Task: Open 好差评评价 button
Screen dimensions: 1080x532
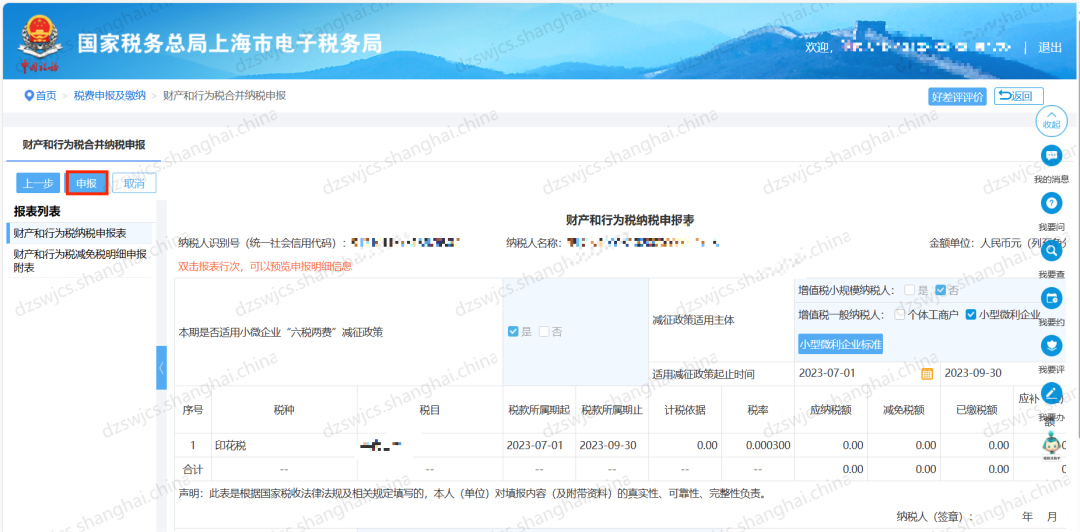Action: [957, 96]
